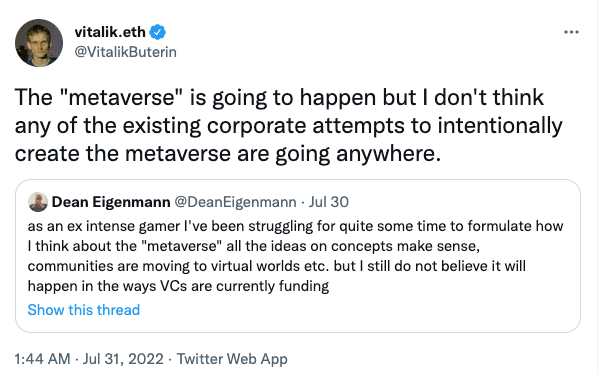Select the word 'intentionally' in the tweet
The width and height of the screenshot is (599, 373).
[500, 125]
